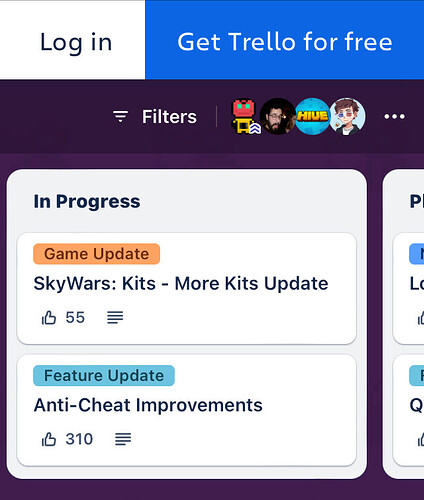Screen dimensions: 424x500
Task: Click thumbs-up votes icon on Anti-Cheat card
Action: click(49, 439)
